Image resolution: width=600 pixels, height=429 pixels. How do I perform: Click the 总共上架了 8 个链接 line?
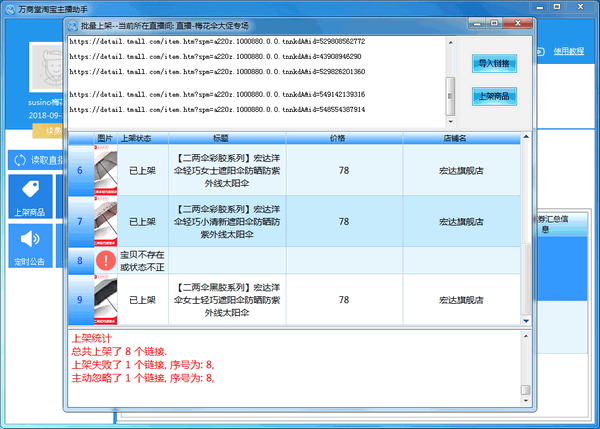[x=119, y=351]
